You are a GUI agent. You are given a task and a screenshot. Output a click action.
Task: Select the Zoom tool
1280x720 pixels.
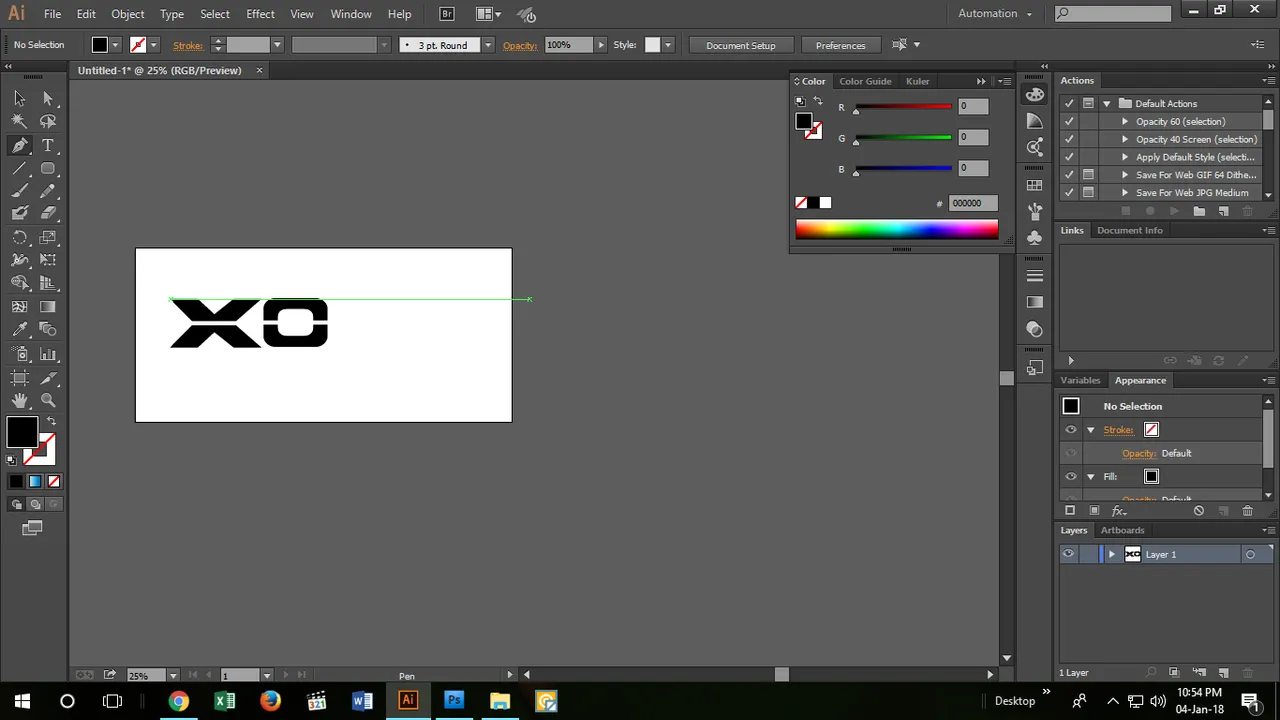pyautogui.click(x=48, y=400)
